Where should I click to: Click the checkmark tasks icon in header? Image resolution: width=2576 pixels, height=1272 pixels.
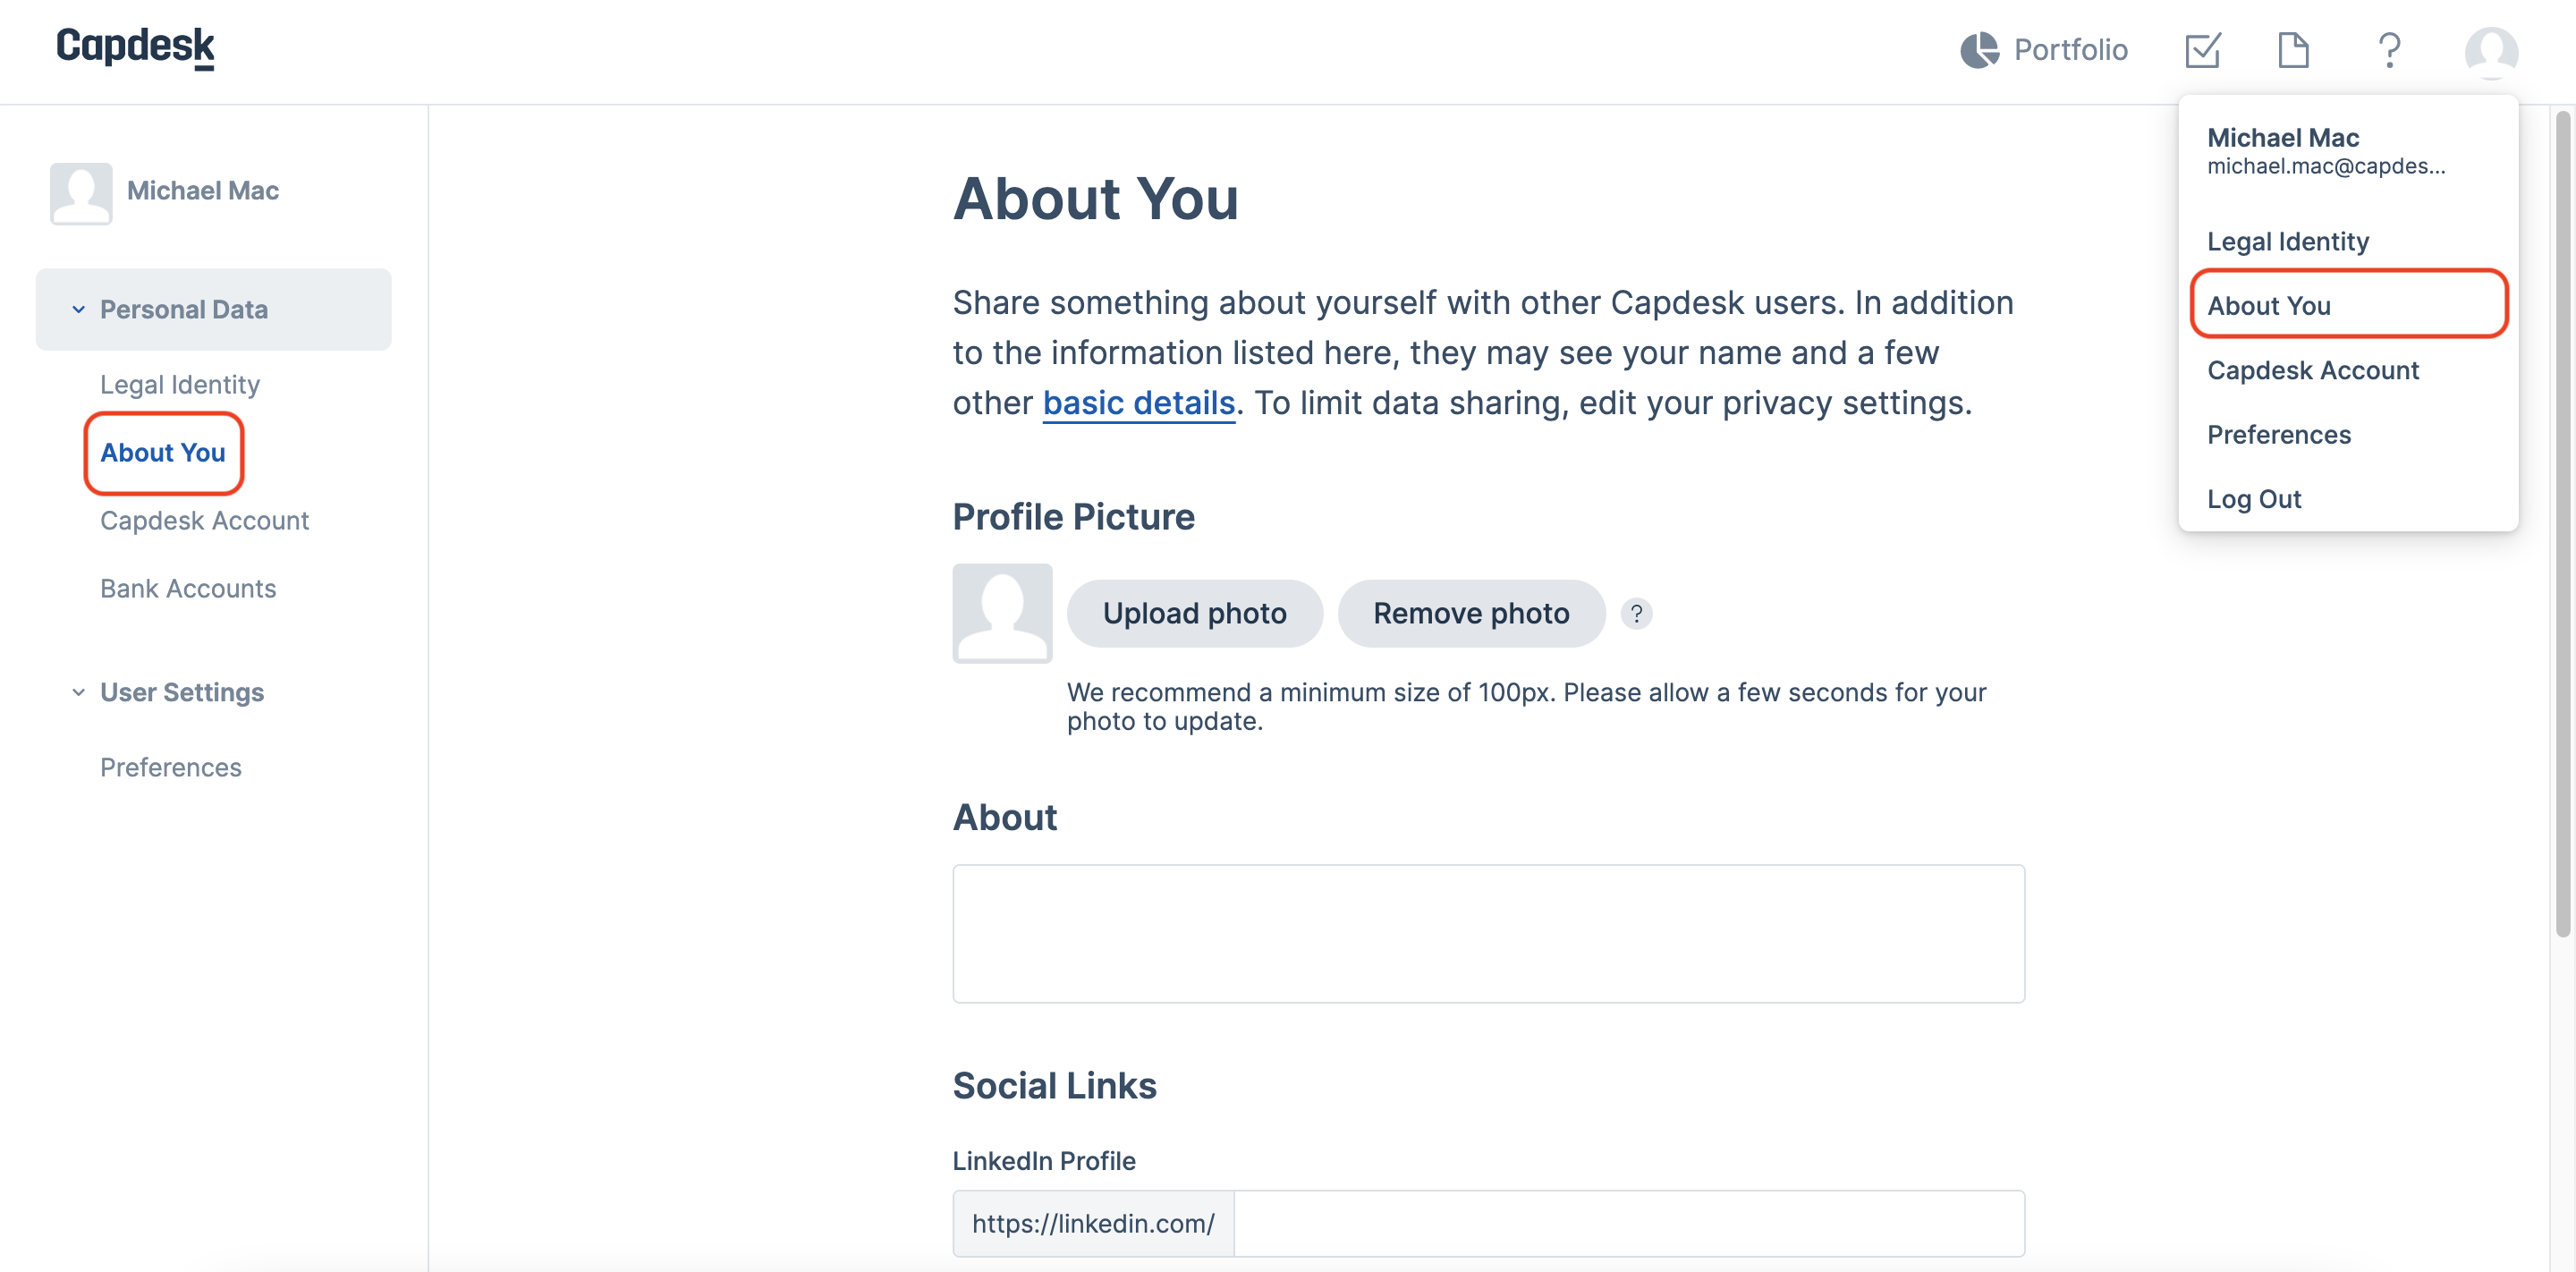[x=2203, y=50]
